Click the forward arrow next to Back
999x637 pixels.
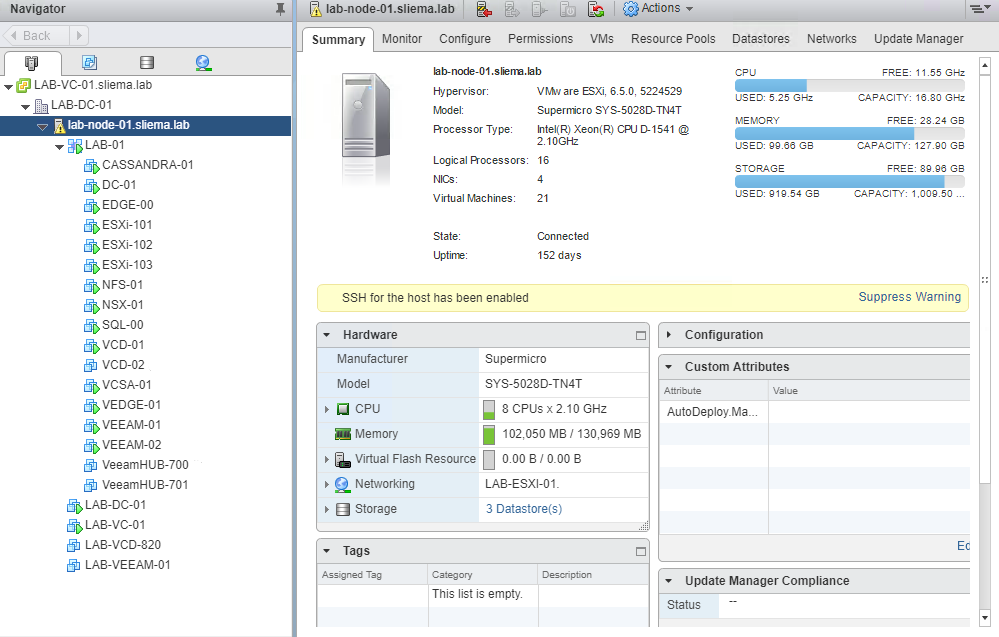79,36
